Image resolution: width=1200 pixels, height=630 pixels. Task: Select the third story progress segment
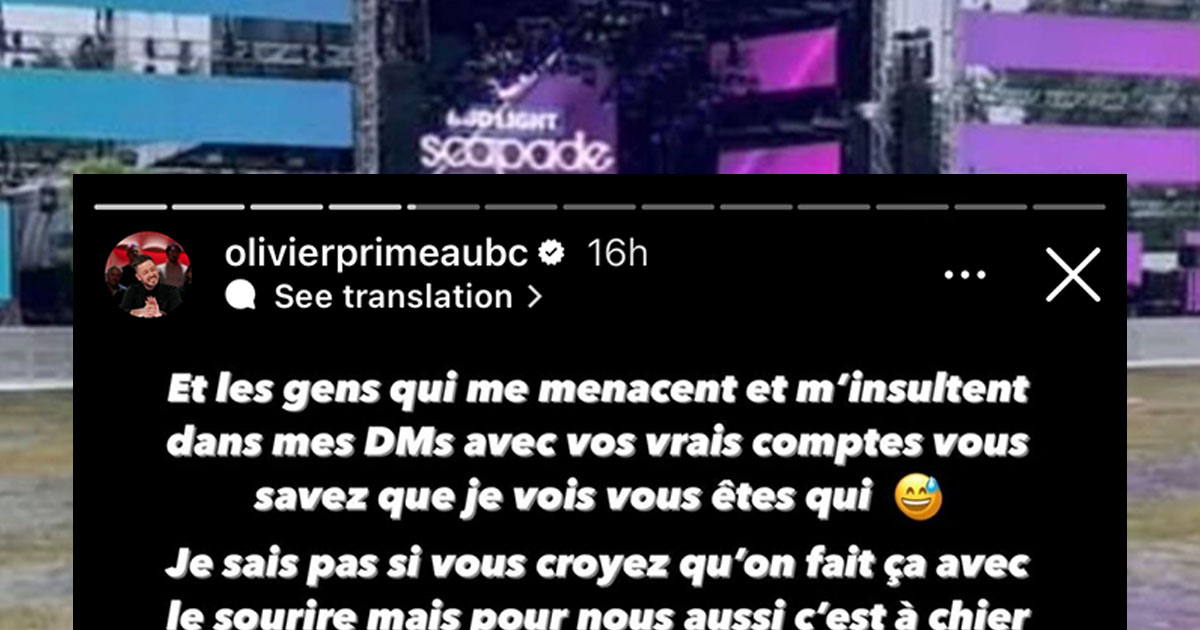point(286,207)
